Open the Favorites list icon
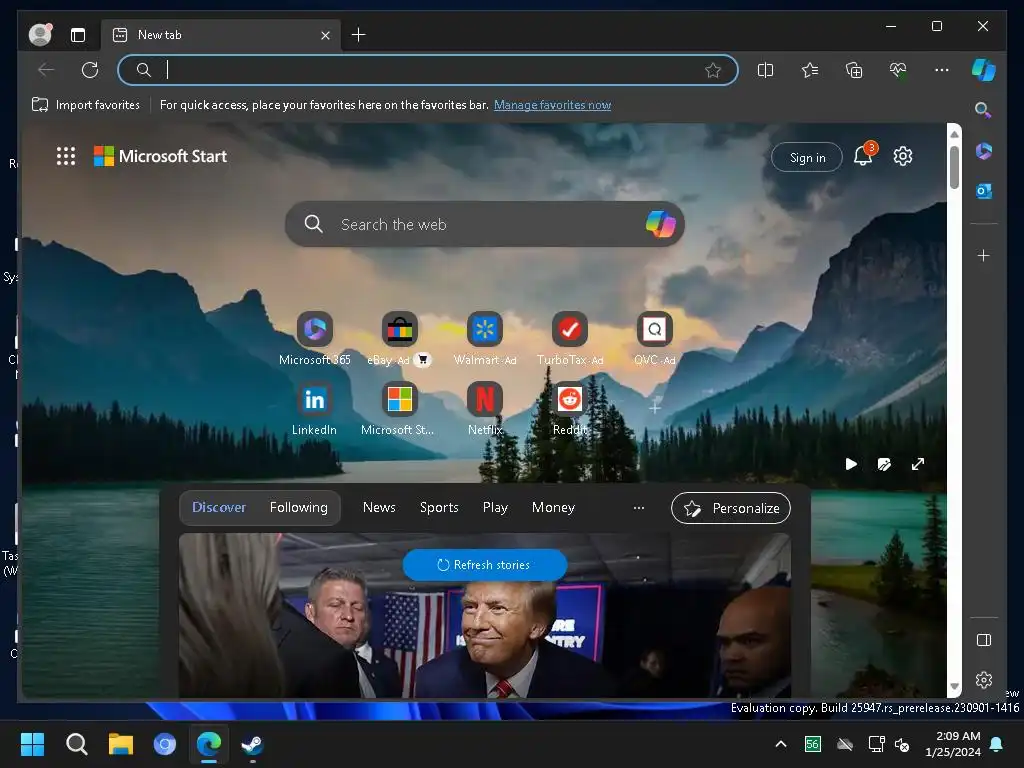 click(x=810, y=70)
